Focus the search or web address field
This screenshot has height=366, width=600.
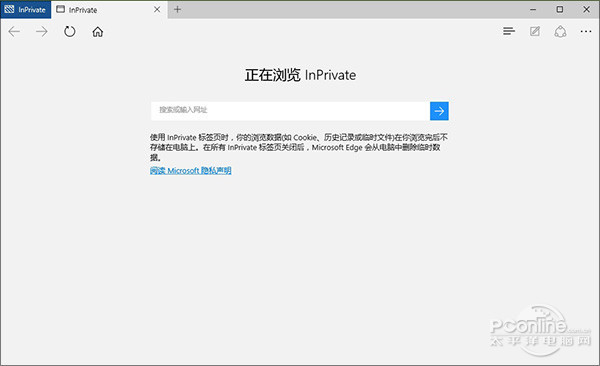tap(290, 111)
